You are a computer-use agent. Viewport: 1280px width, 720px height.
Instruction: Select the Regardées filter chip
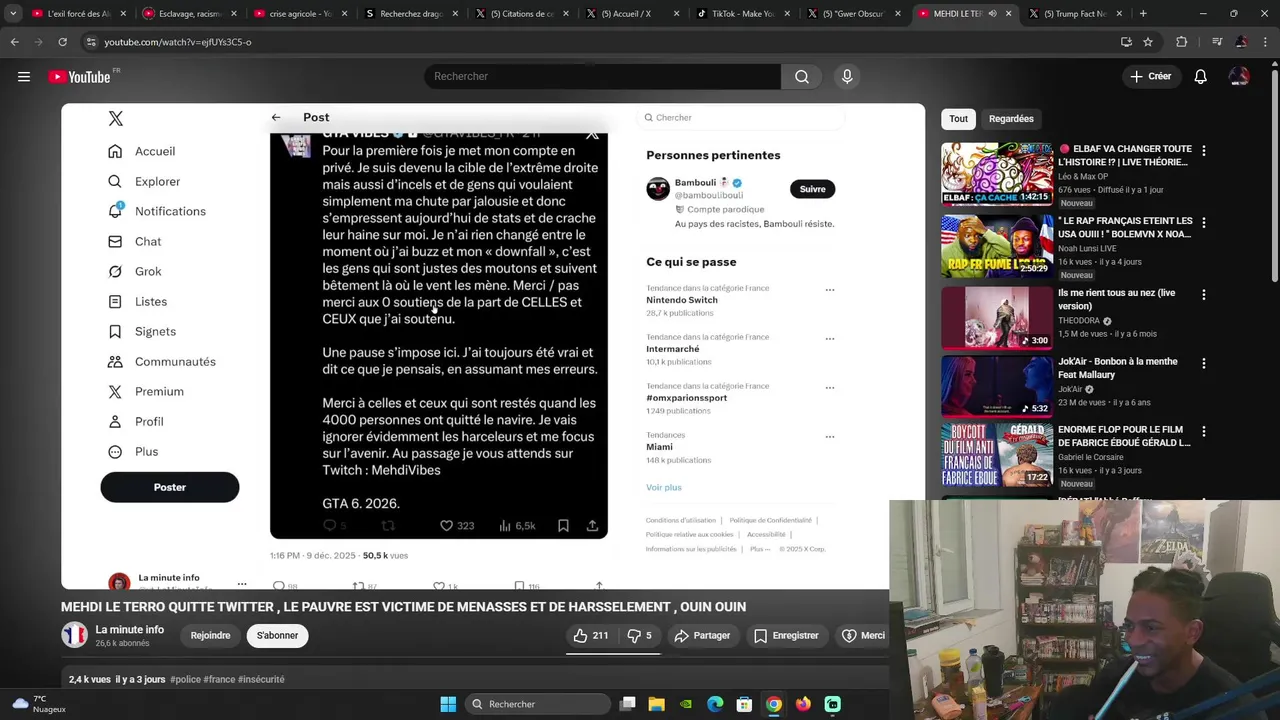(1011, 119)
